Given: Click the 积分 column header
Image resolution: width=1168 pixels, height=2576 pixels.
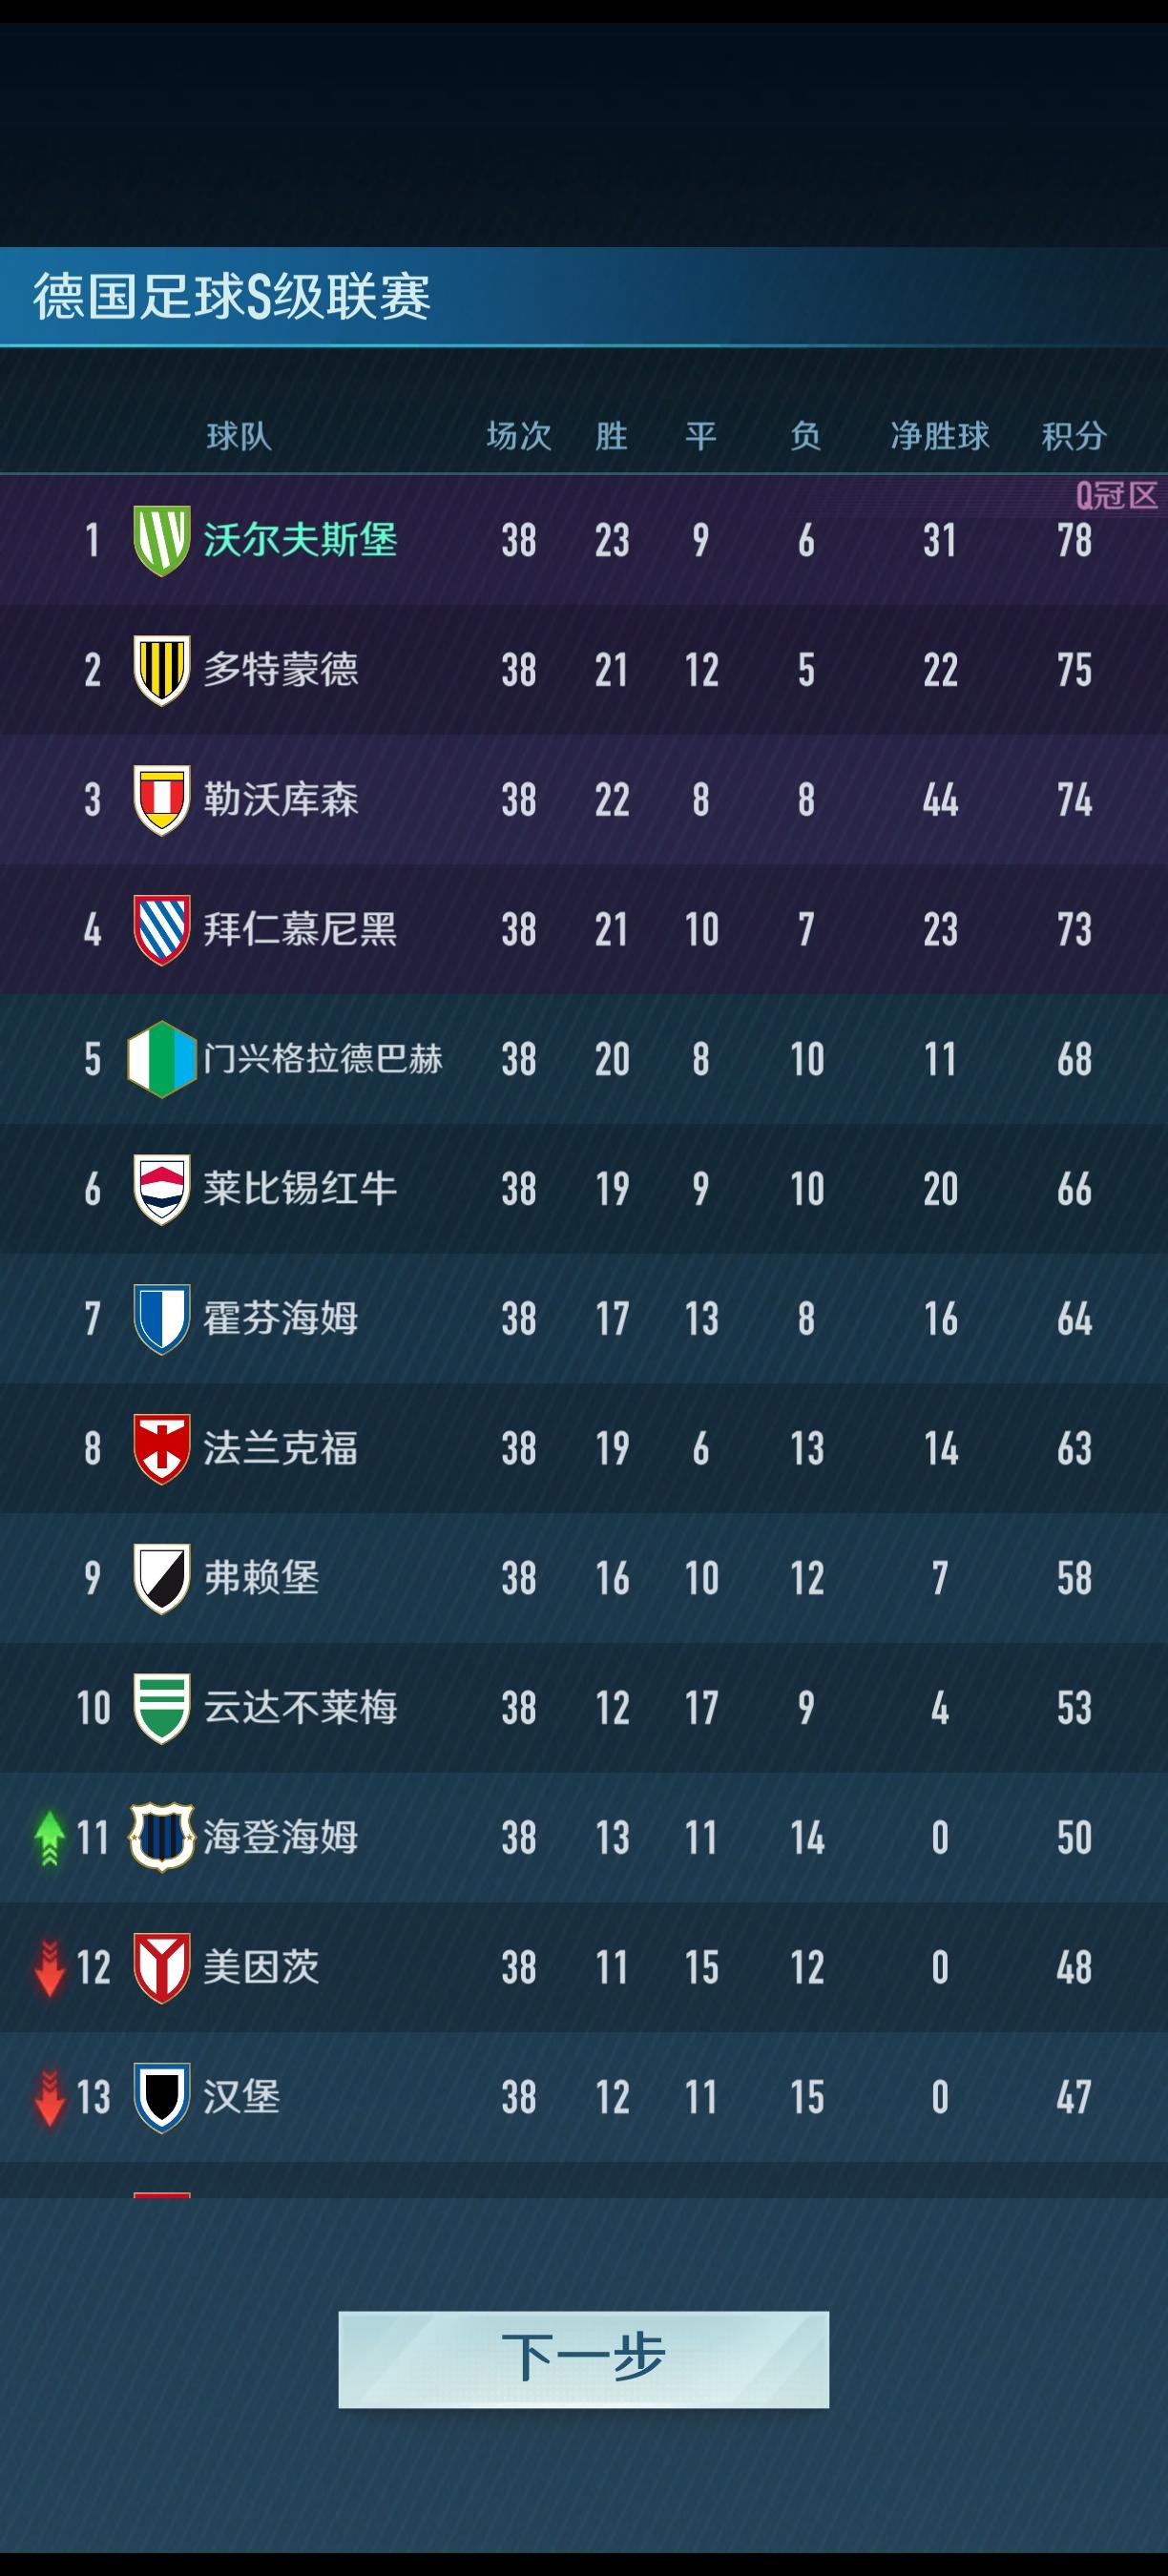Looking at the screenshot, I should pos(1073,436).
